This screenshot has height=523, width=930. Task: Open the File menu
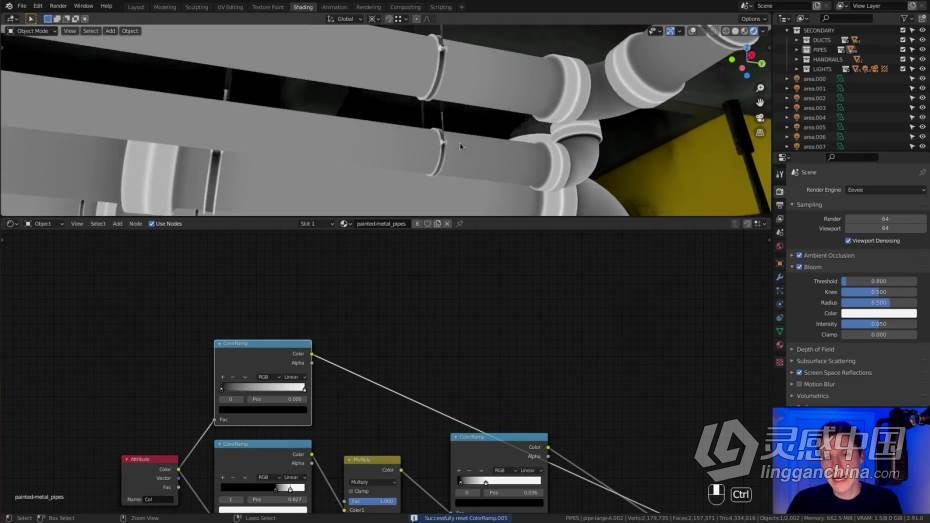click(22, 6)
